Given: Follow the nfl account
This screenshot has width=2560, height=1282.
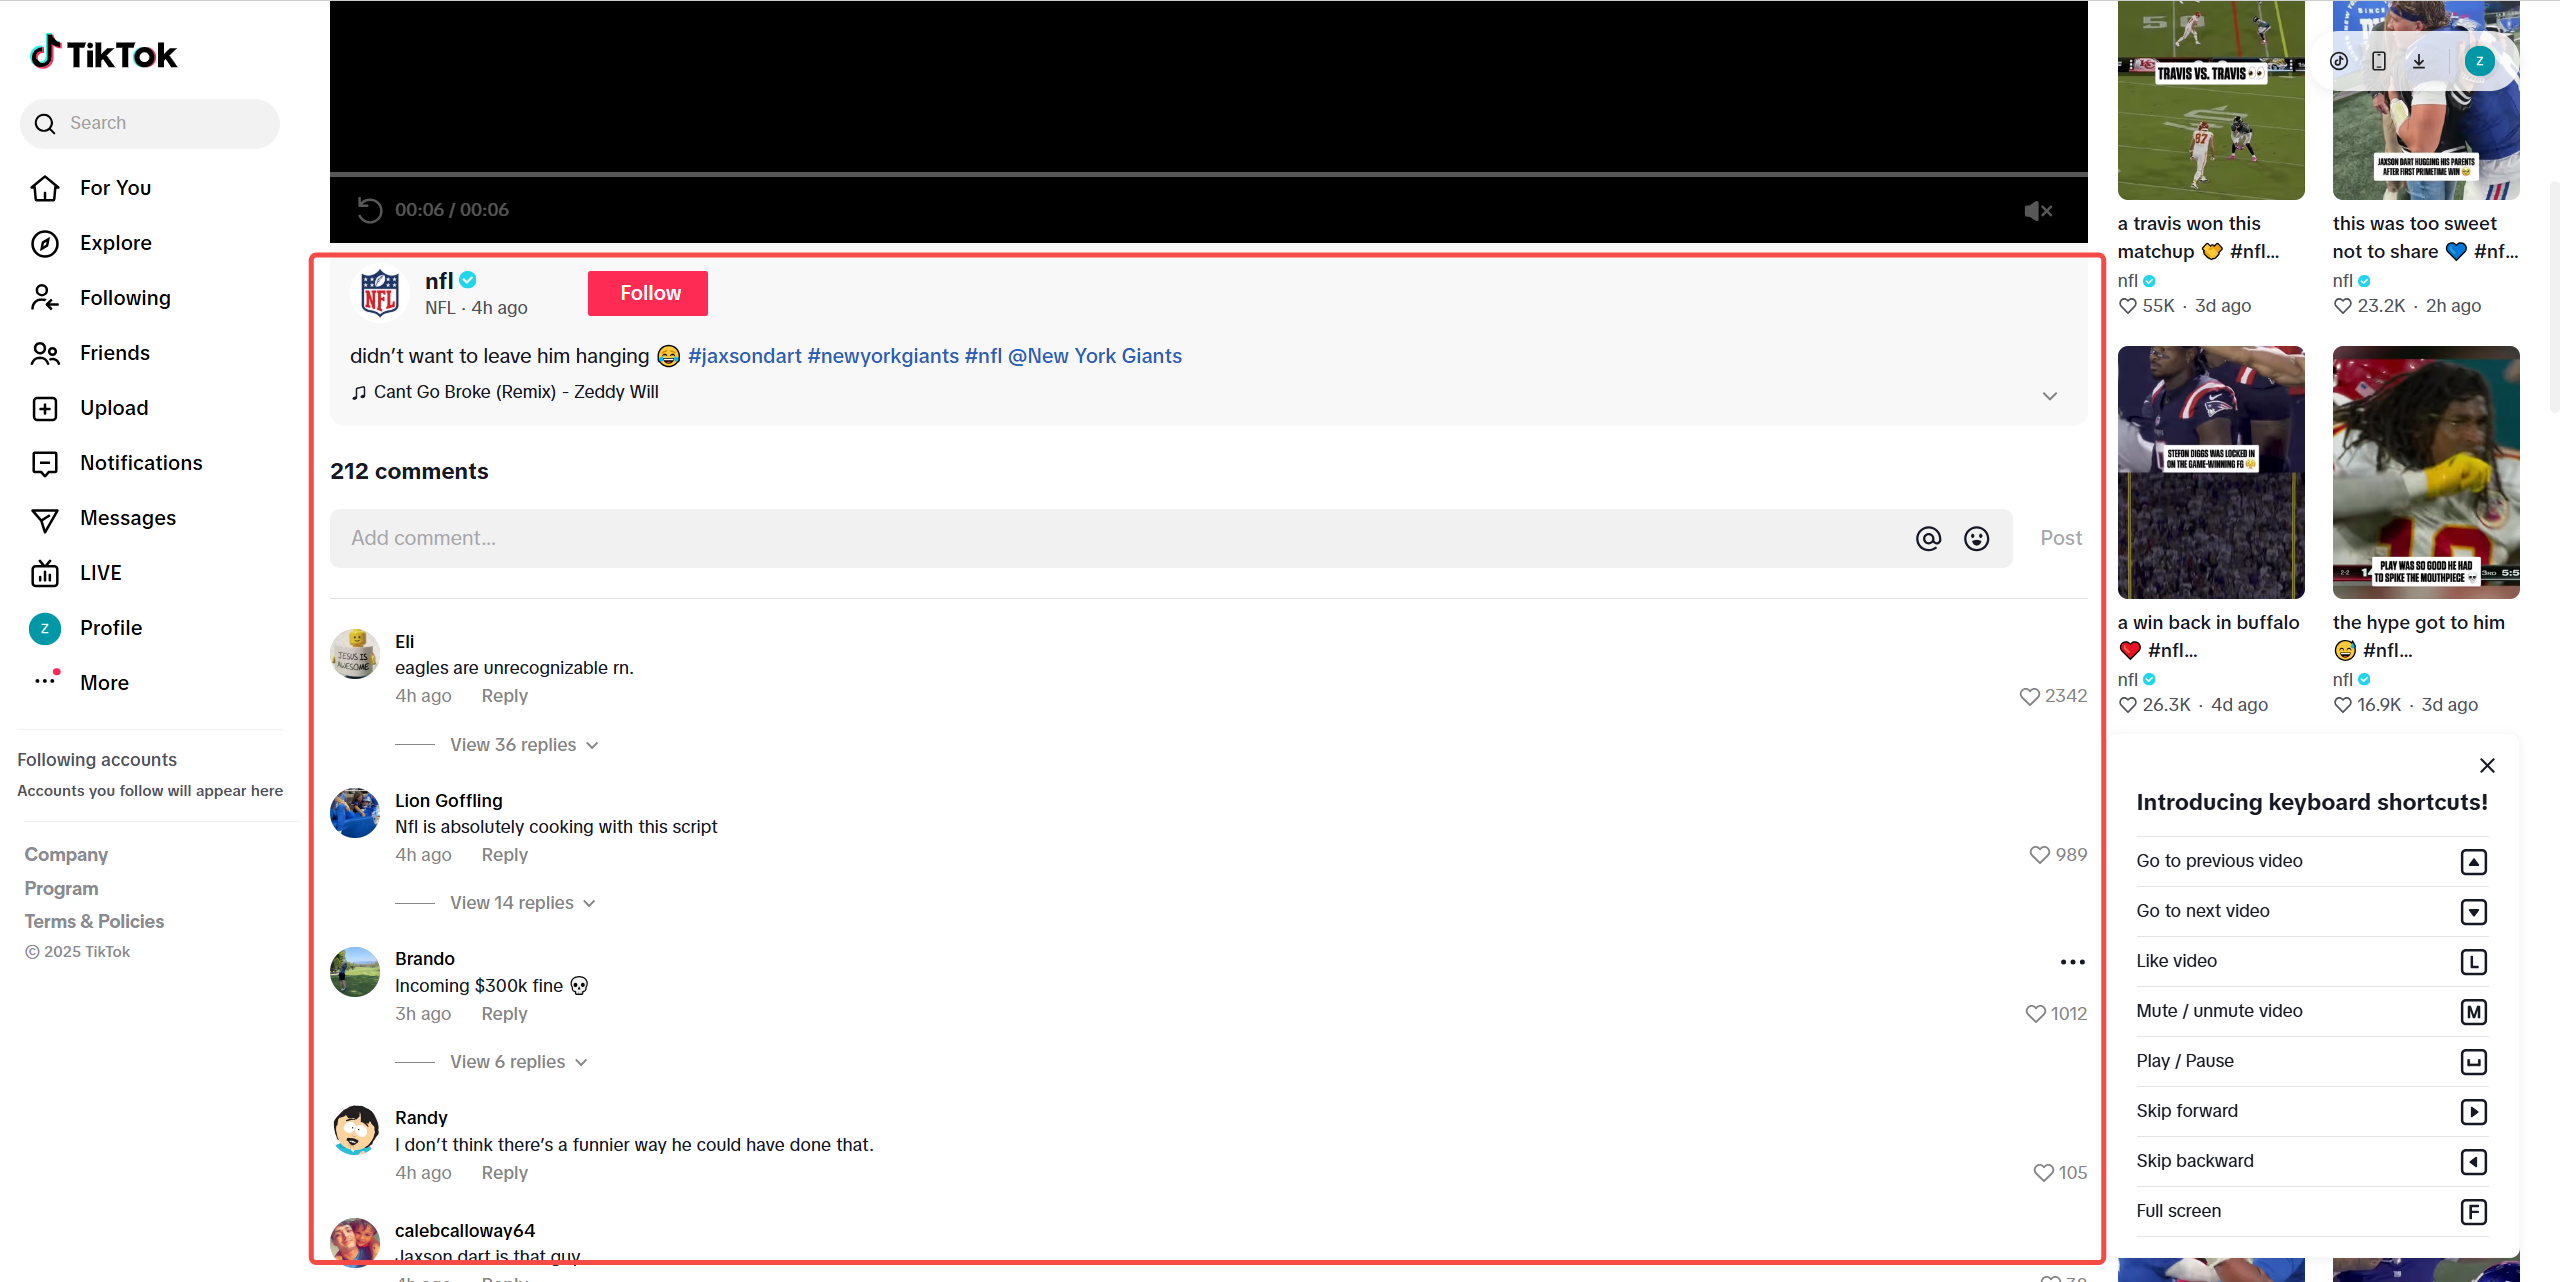Looking at the screenshot, I should tap(647, 293).
